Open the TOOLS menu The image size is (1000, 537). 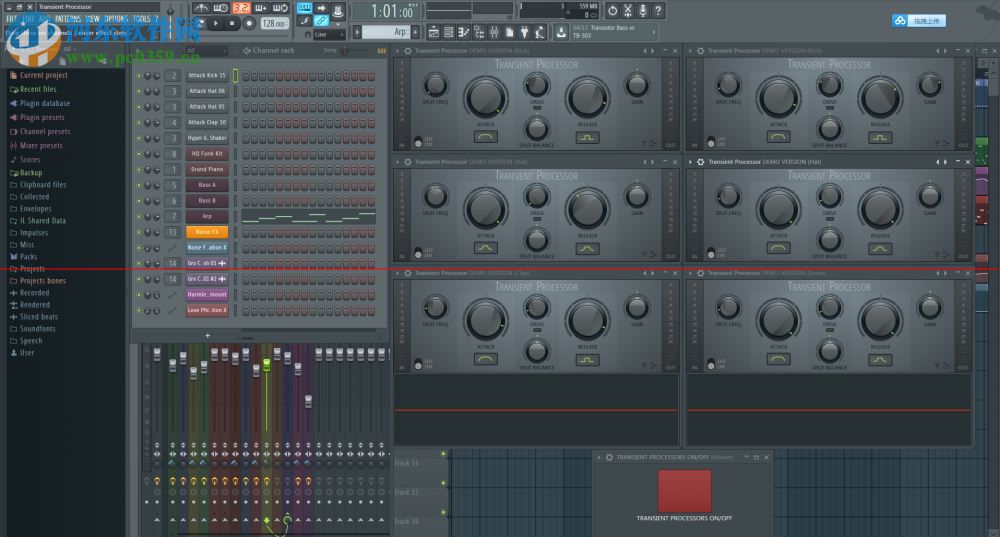tap(142, 19)
